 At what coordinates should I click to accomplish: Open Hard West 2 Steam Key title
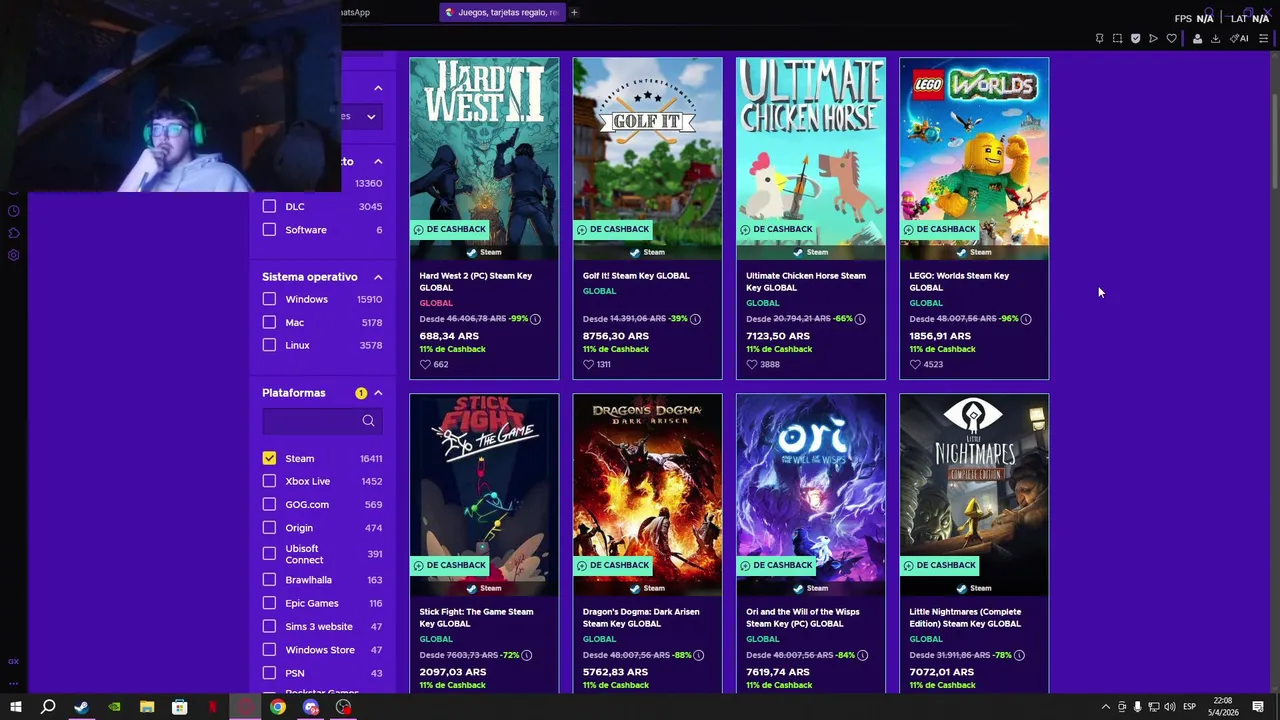[x=476, y=281]
